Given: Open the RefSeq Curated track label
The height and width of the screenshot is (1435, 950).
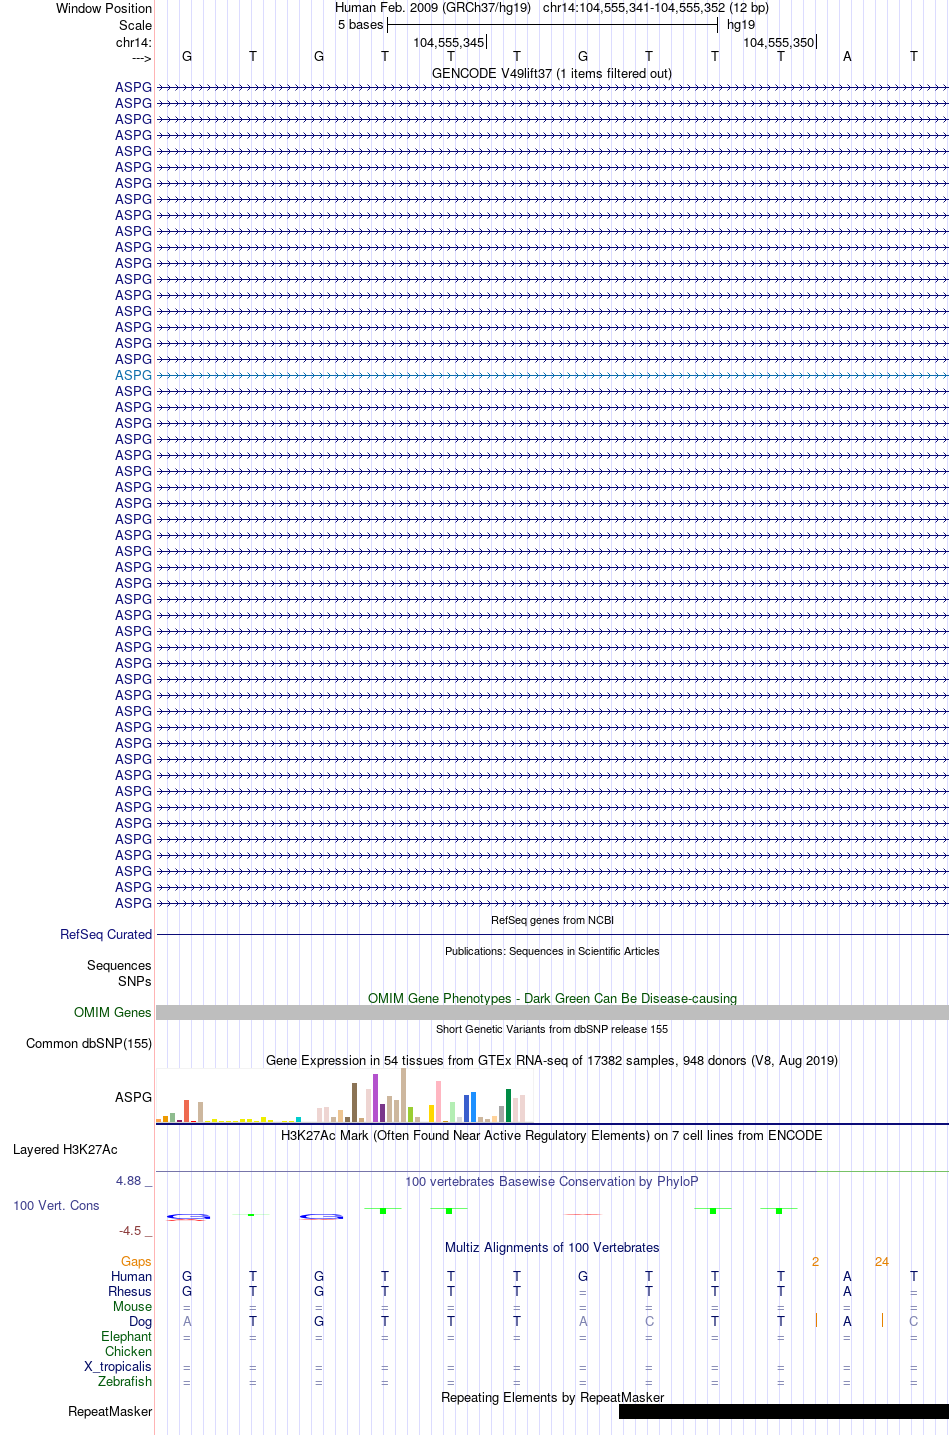Looking at the screenshot, I should (x=106, y=934).
